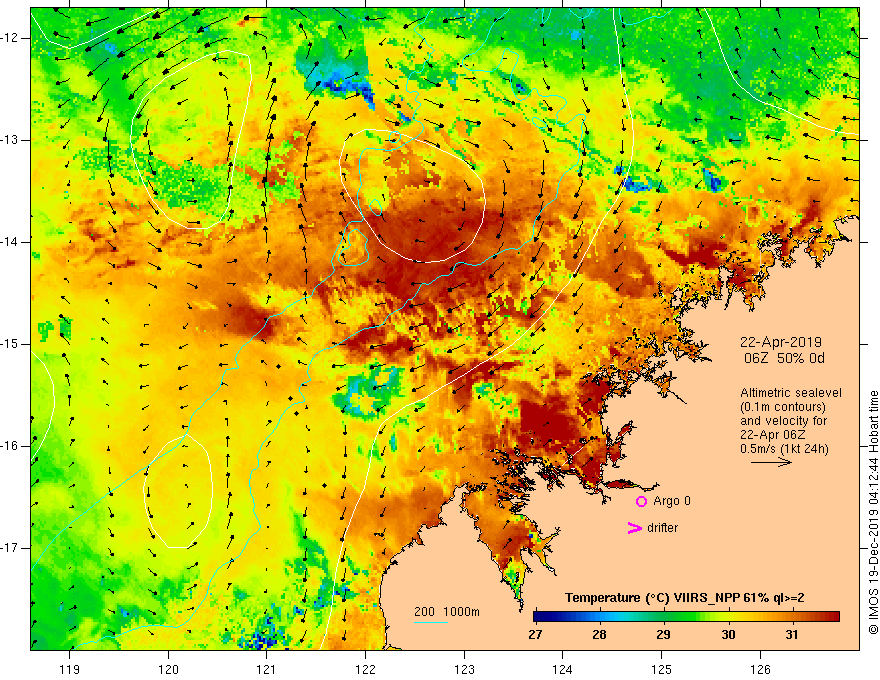
Task: Click the latitude label -17
Action: [11, 548]
